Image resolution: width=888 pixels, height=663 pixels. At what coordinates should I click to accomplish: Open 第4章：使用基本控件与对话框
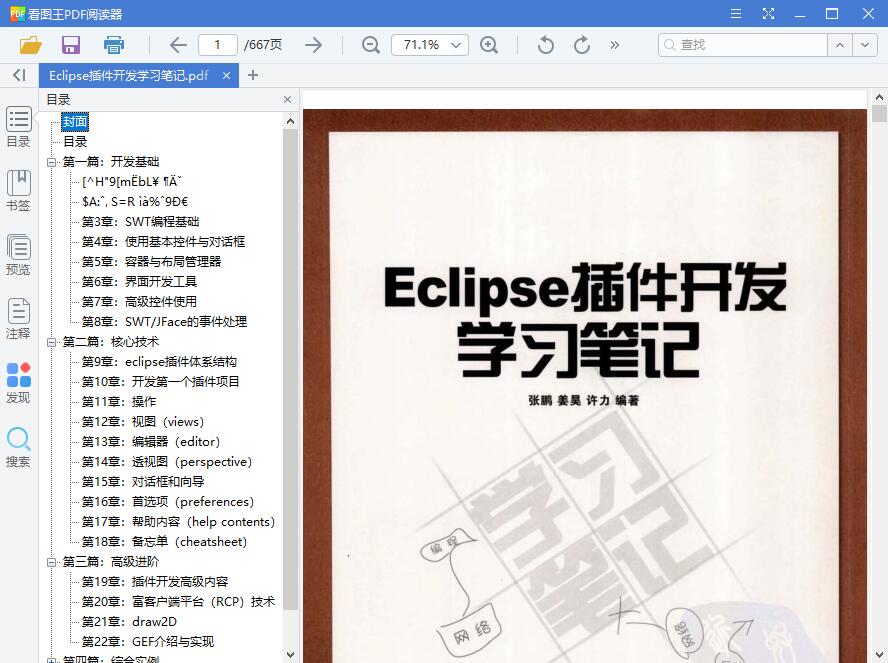pos(163,242)
